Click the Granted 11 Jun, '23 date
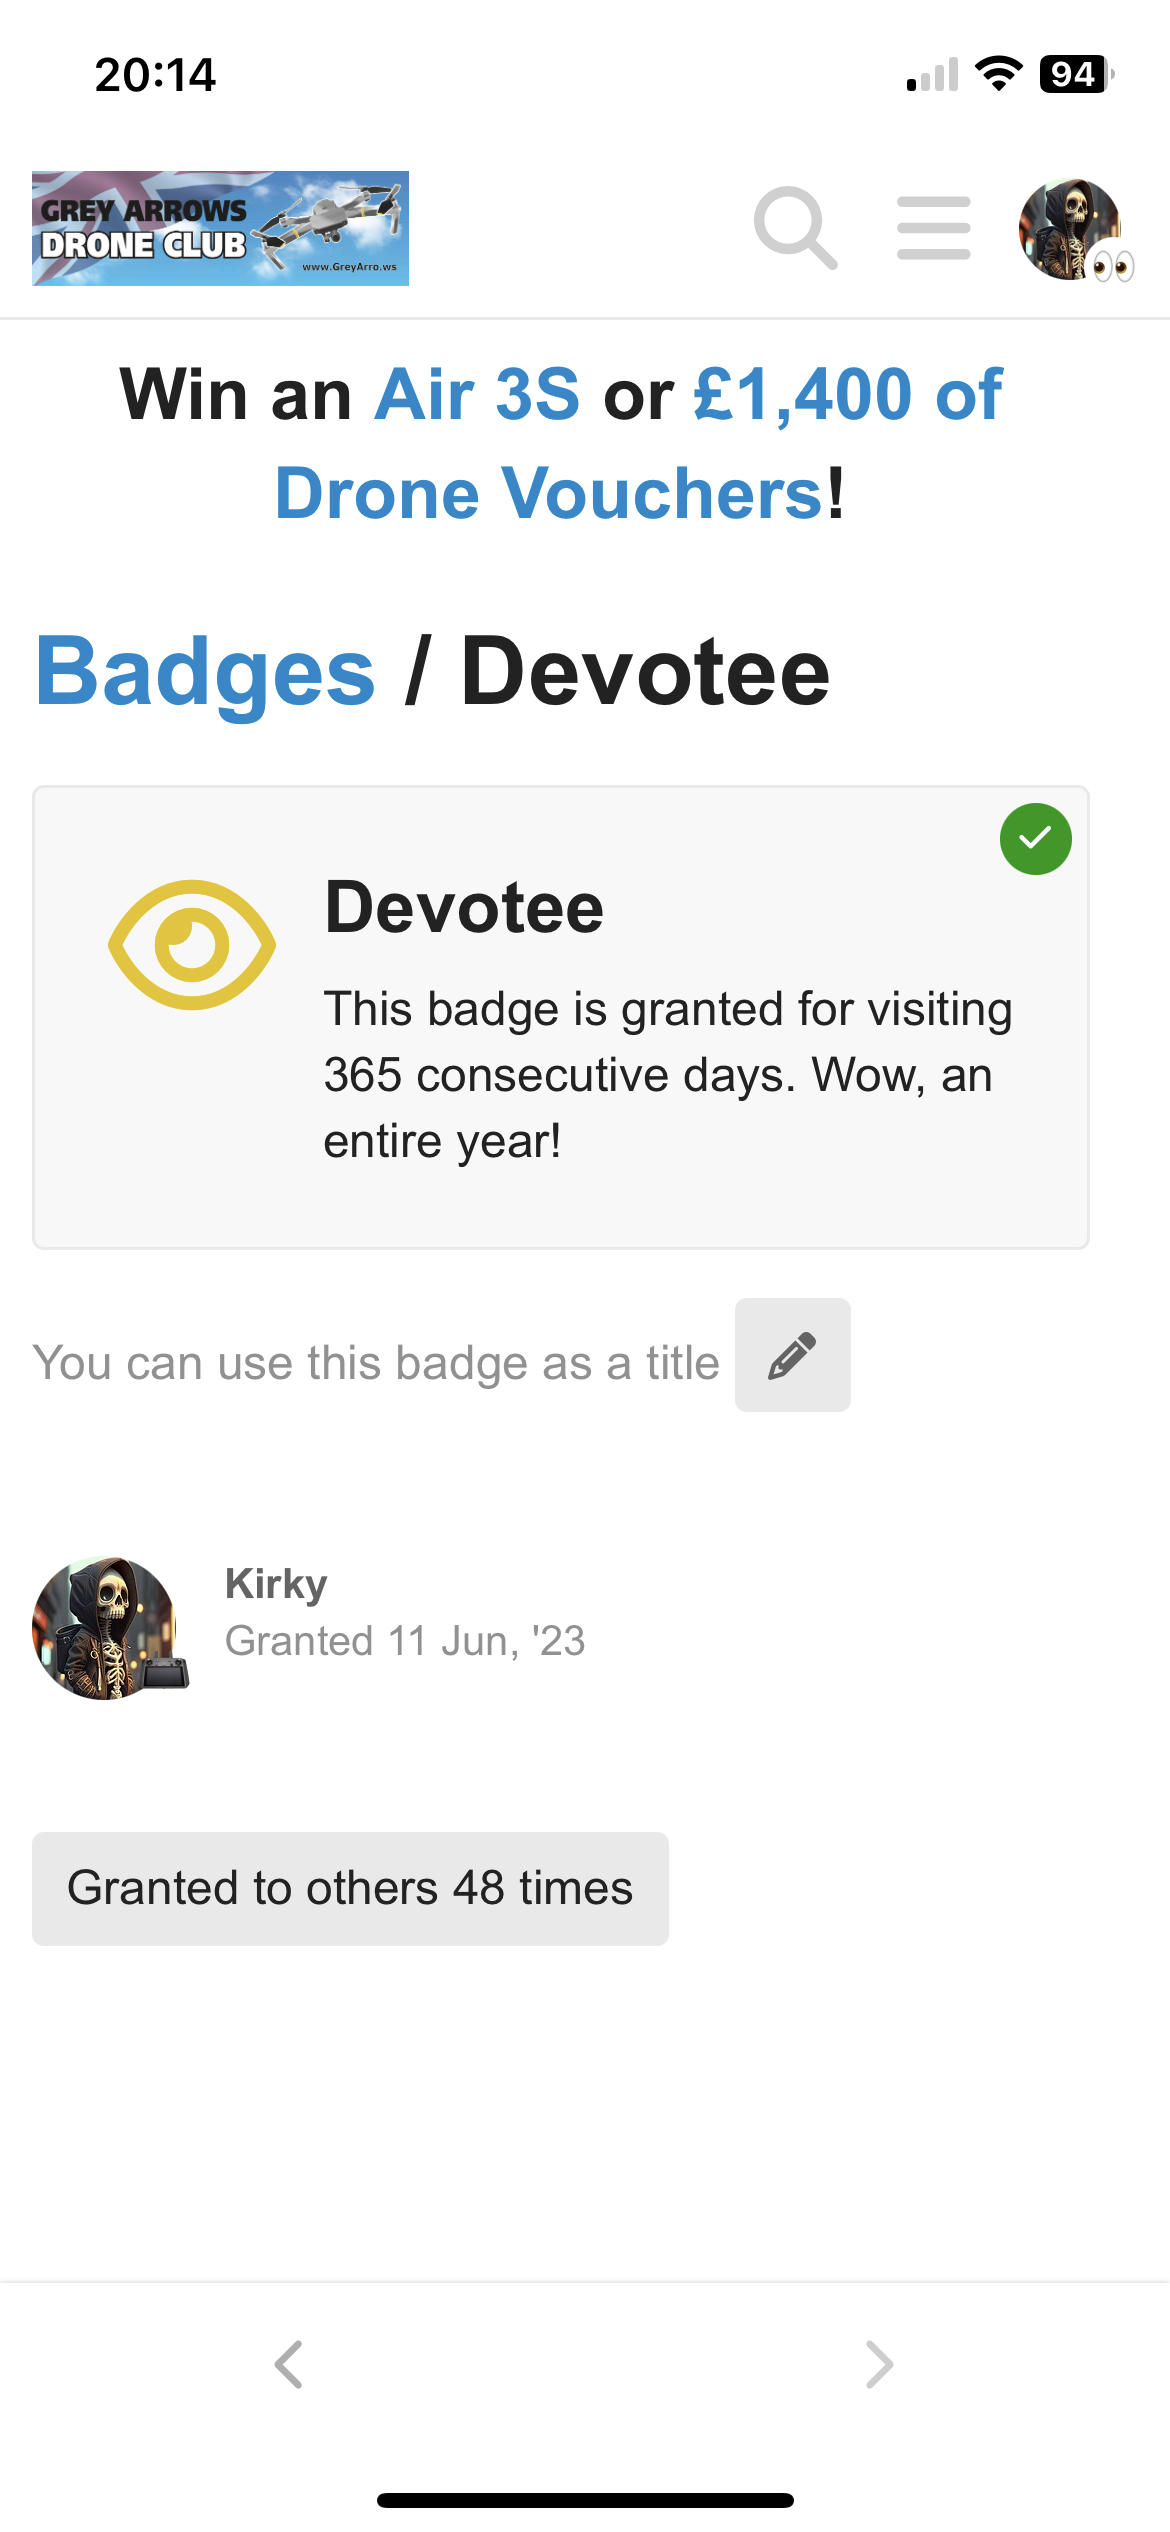This screenshot has width=1170, height=2532. pyautogui.click(x=405, y=1641)
